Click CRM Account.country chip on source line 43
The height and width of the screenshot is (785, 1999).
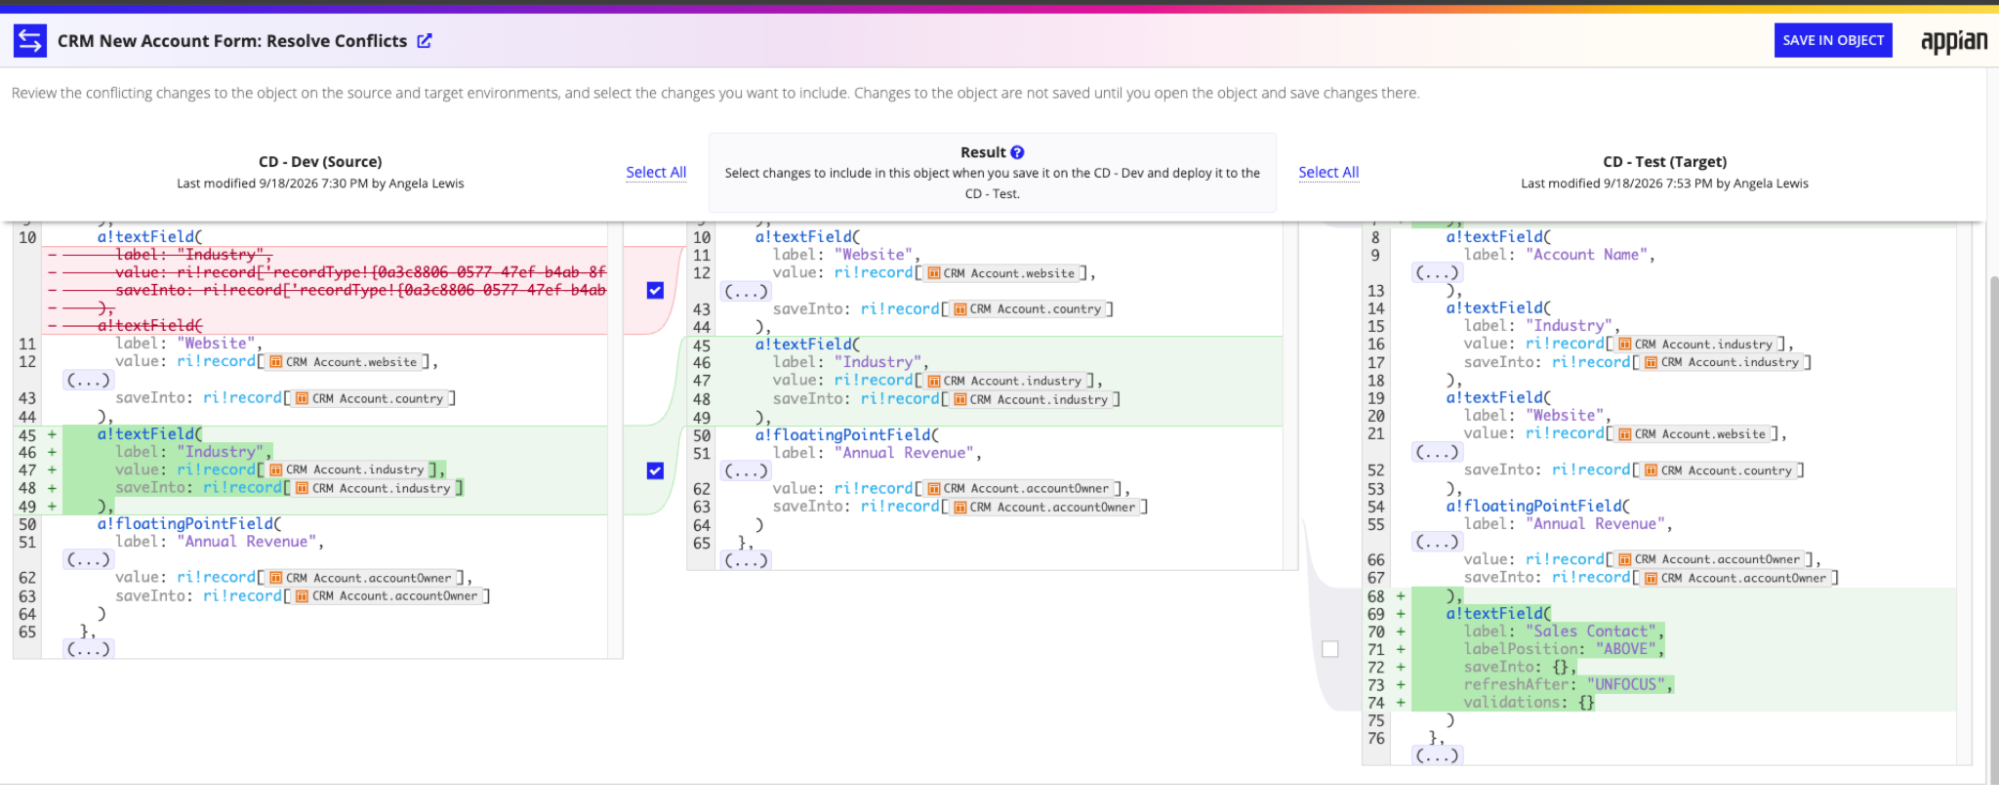[369, 398]
